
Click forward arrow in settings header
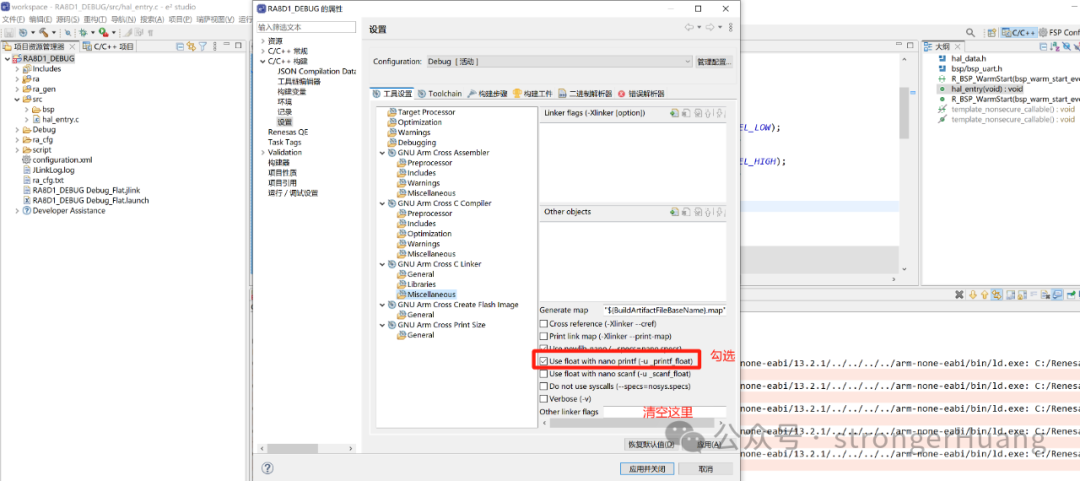coord(709,27)
